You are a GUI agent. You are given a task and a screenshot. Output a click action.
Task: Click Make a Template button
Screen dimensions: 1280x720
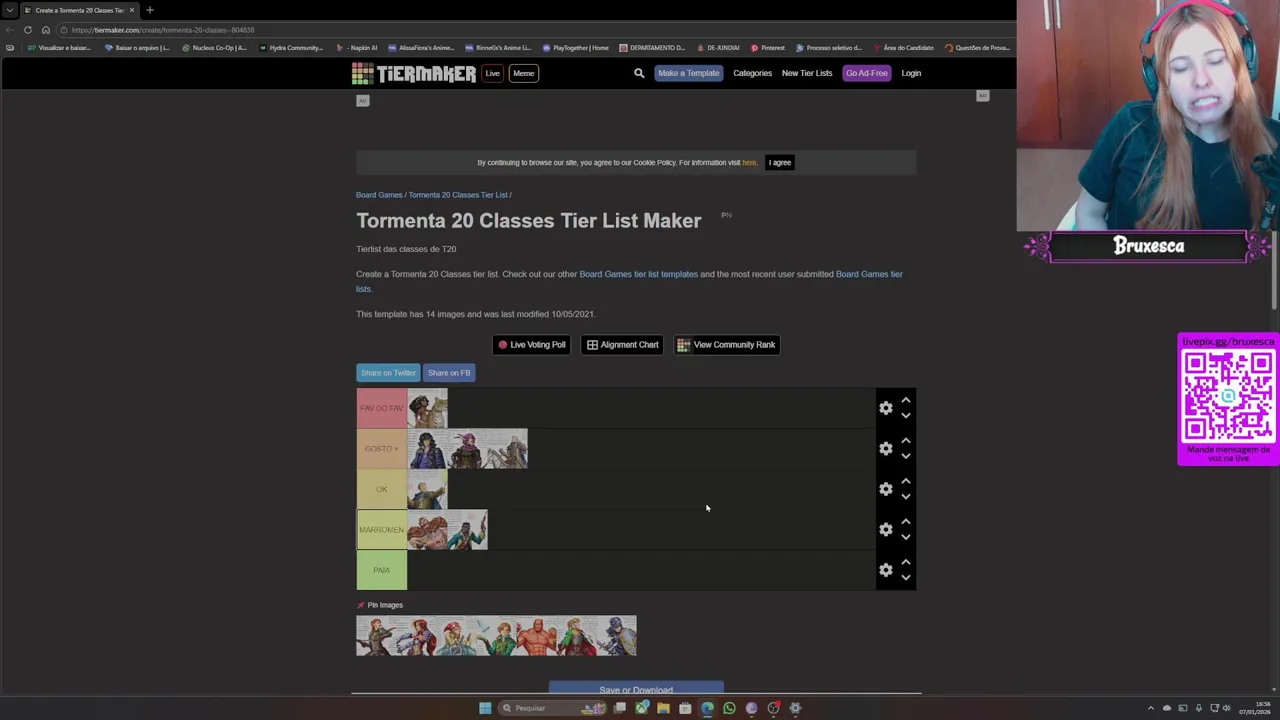tap(688, 73)
